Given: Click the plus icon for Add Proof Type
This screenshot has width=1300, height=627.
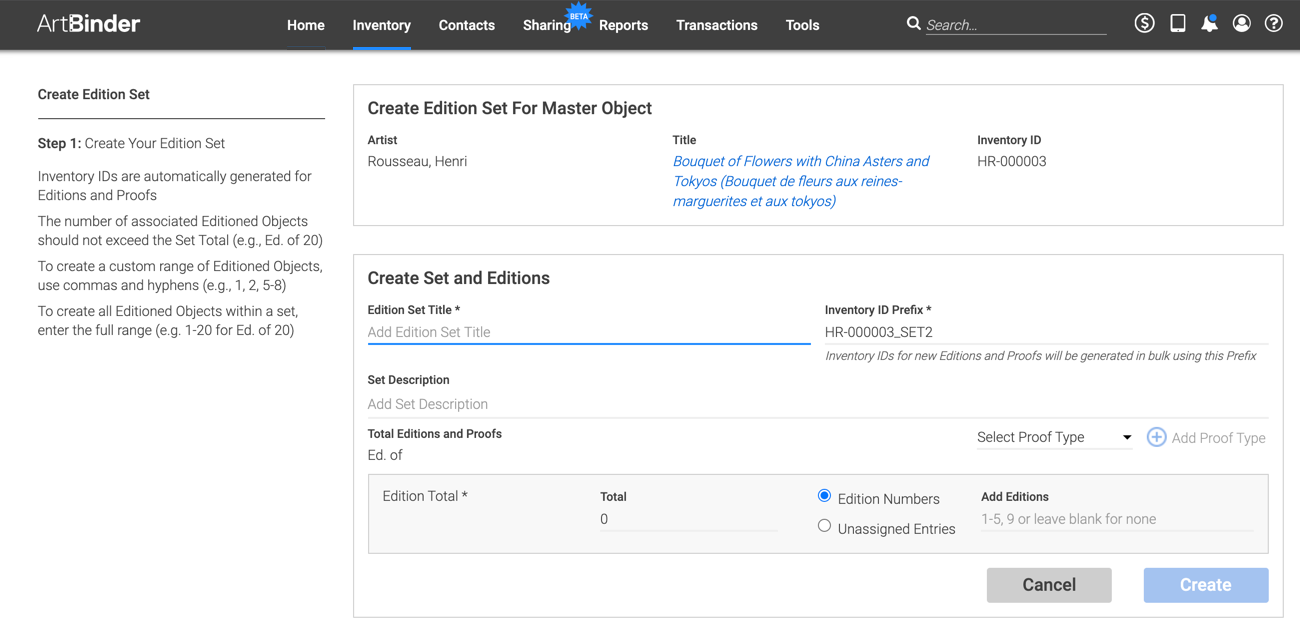Looking at the screenshot, I should tap(1156, 437).
